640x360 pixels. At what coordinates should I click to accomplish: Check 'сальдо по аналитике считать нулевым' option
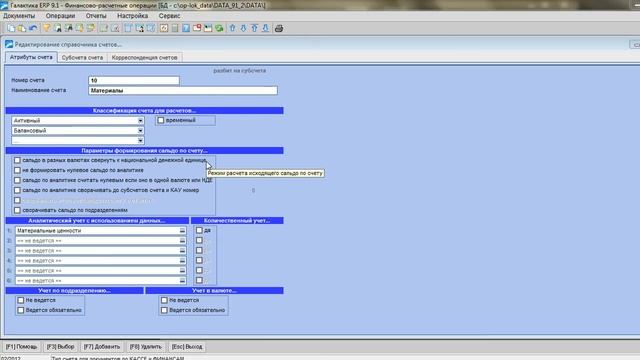point(17,180)
